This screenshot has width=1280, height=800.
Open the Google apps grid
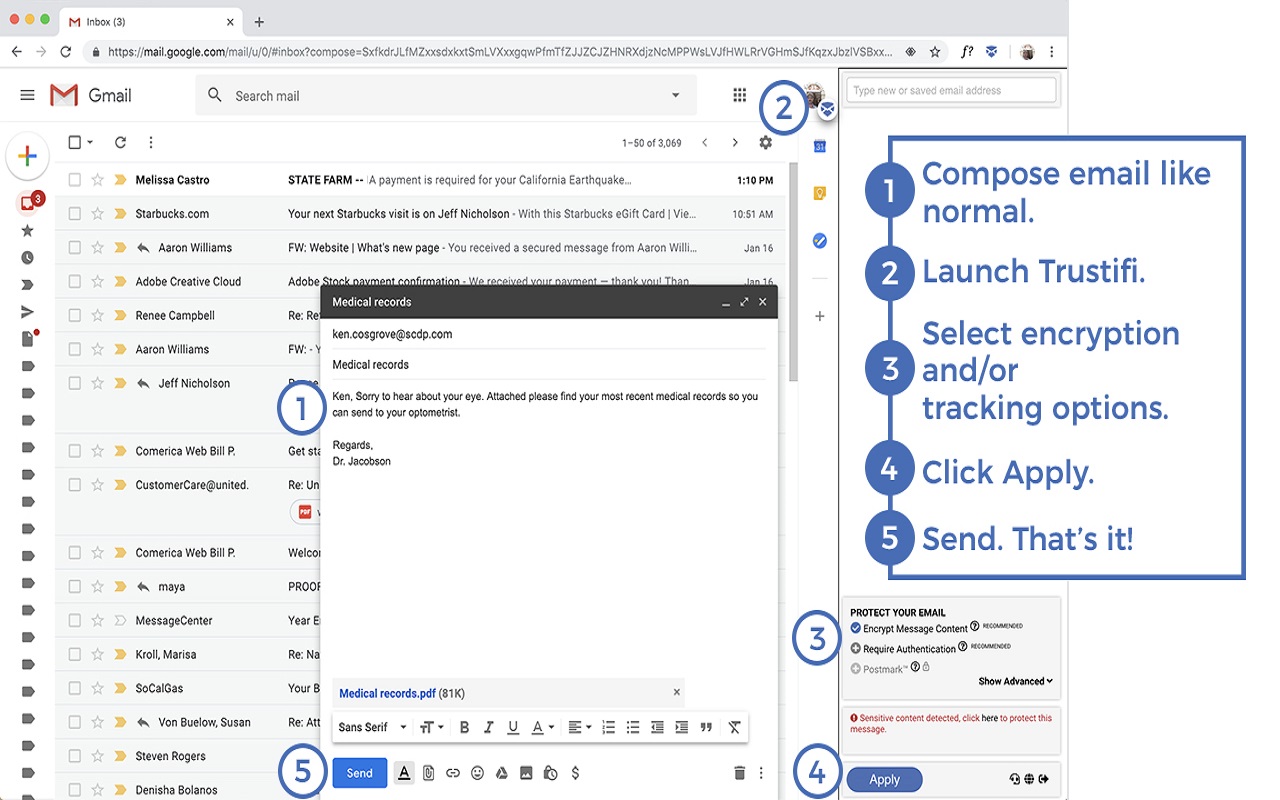point(739,95)
